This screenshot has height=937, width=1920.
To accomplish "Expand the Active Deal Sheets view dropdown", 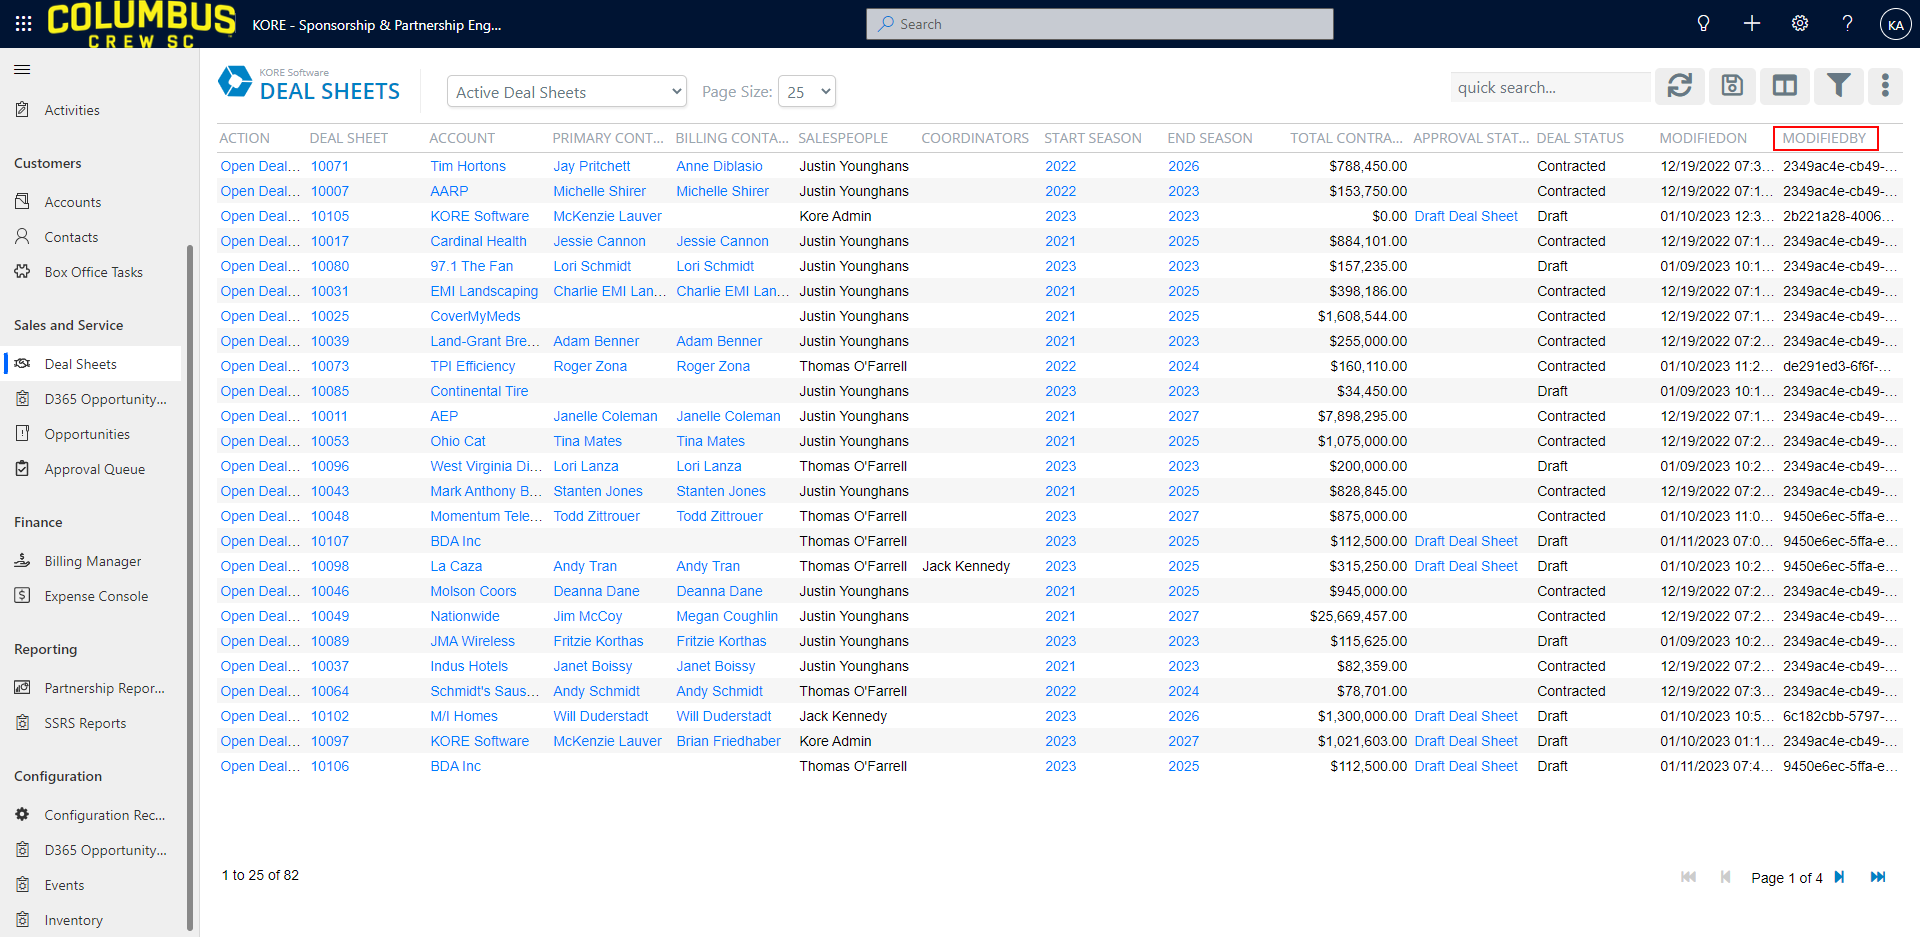I will pyautogui.click(x=566, y=92).
